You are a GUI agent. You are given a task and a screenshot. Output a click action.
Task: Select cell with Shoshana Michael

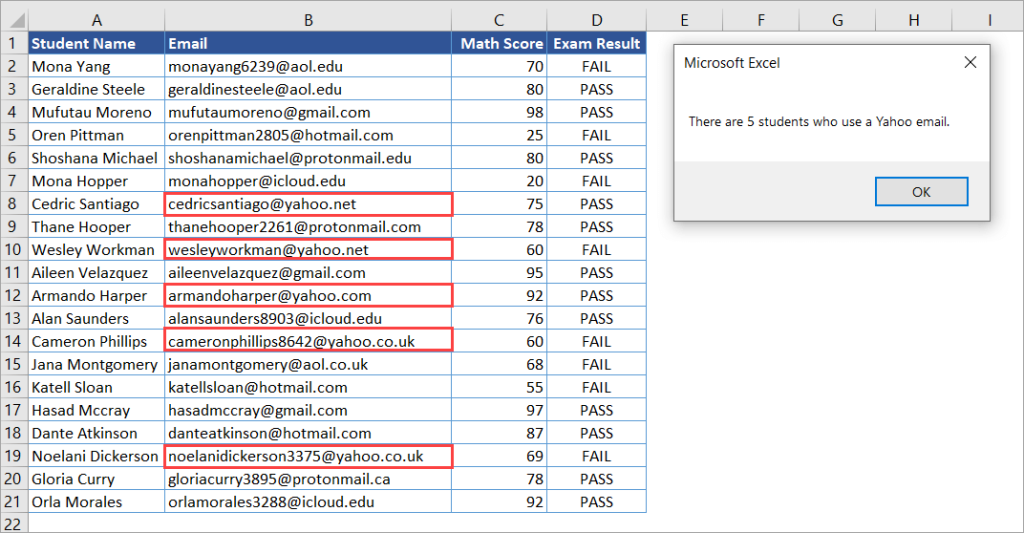pos(96,157)
